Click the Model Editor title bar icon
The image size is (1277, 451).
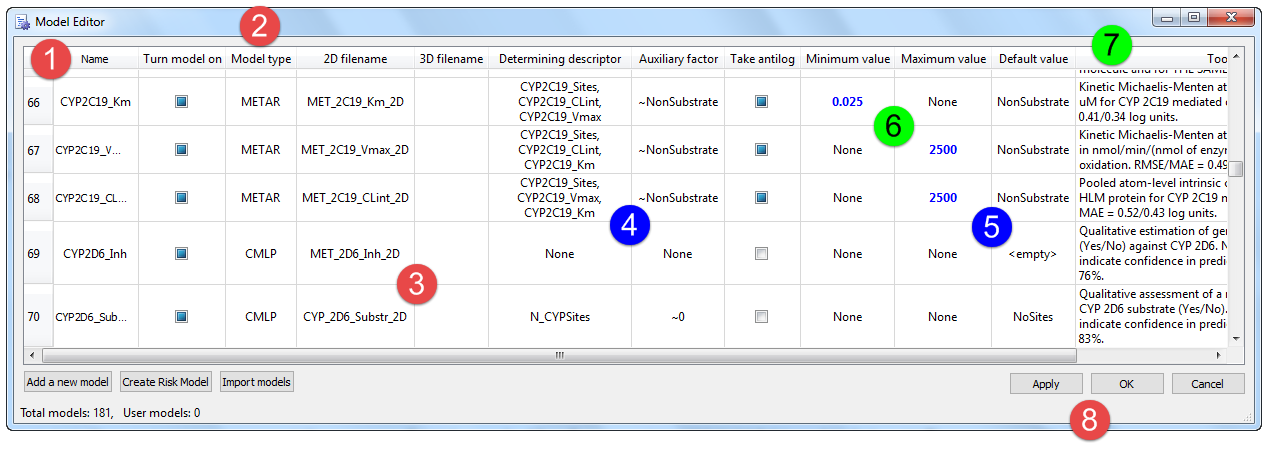click(x=22, y=20)
